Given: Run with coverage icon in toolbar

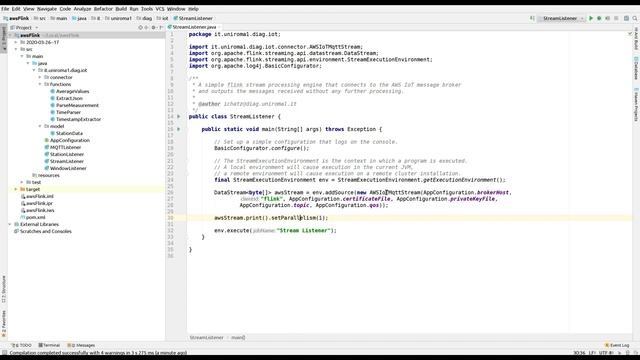Looking at the screenshot, I should 607,18.
